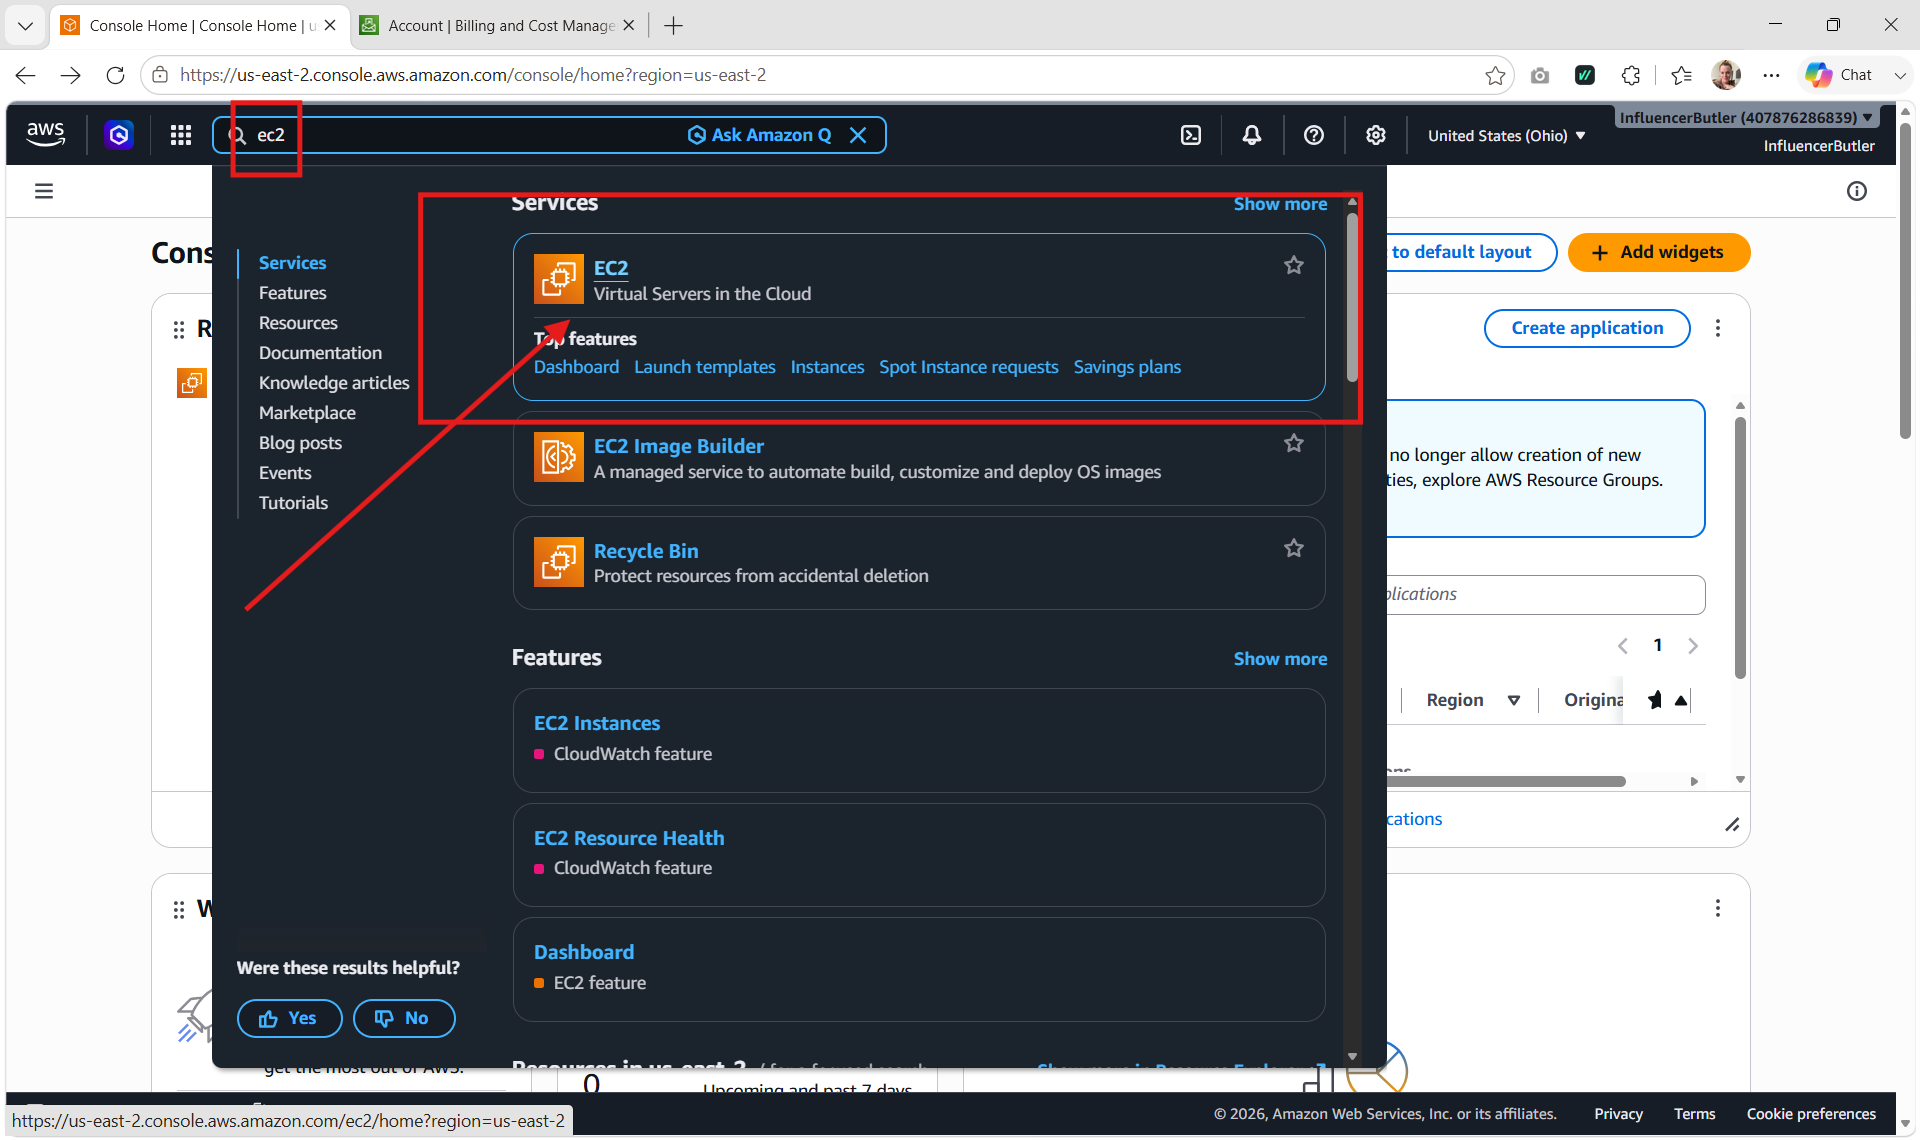The image size is (1920, 1140).
Task: Click the EC2 Image Builder icon
Action: tap(558, 457)
